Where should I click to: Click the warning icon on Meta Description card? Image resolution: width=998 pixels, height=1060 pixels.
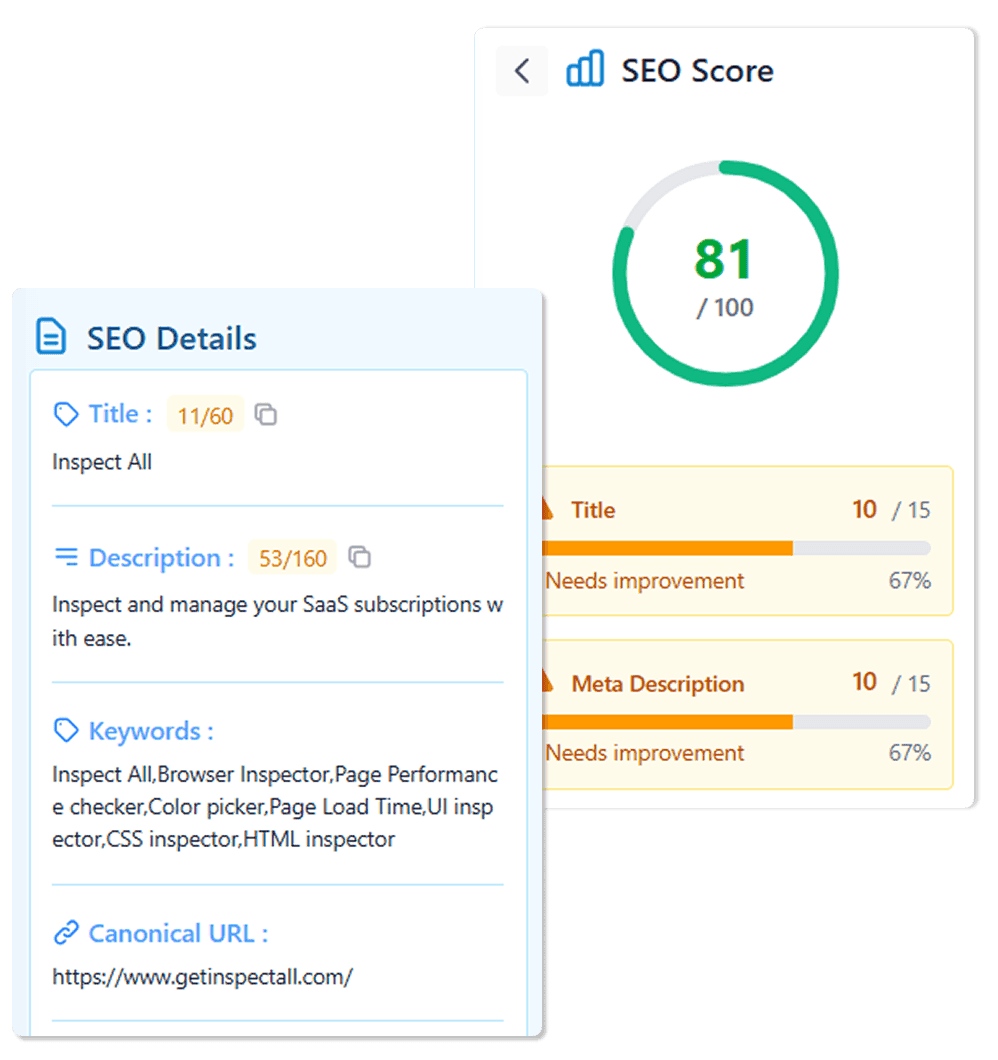[x=546, y=683]
